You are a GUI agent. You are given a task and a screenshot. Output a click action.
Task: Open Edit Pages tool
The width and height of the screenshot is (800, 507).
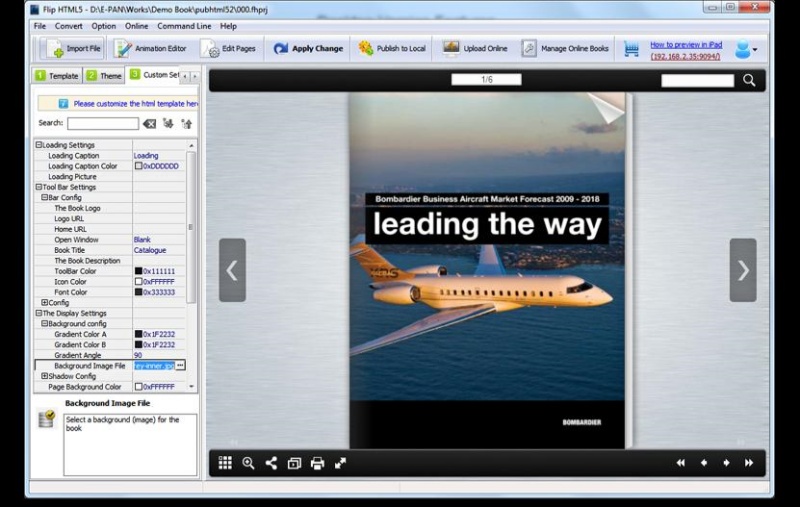pos(228,48)
